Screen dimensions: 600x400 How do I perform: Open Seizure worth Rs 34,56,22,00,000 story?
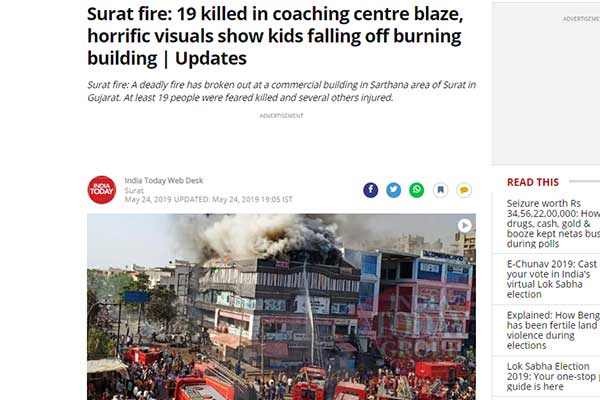point(553,224)
